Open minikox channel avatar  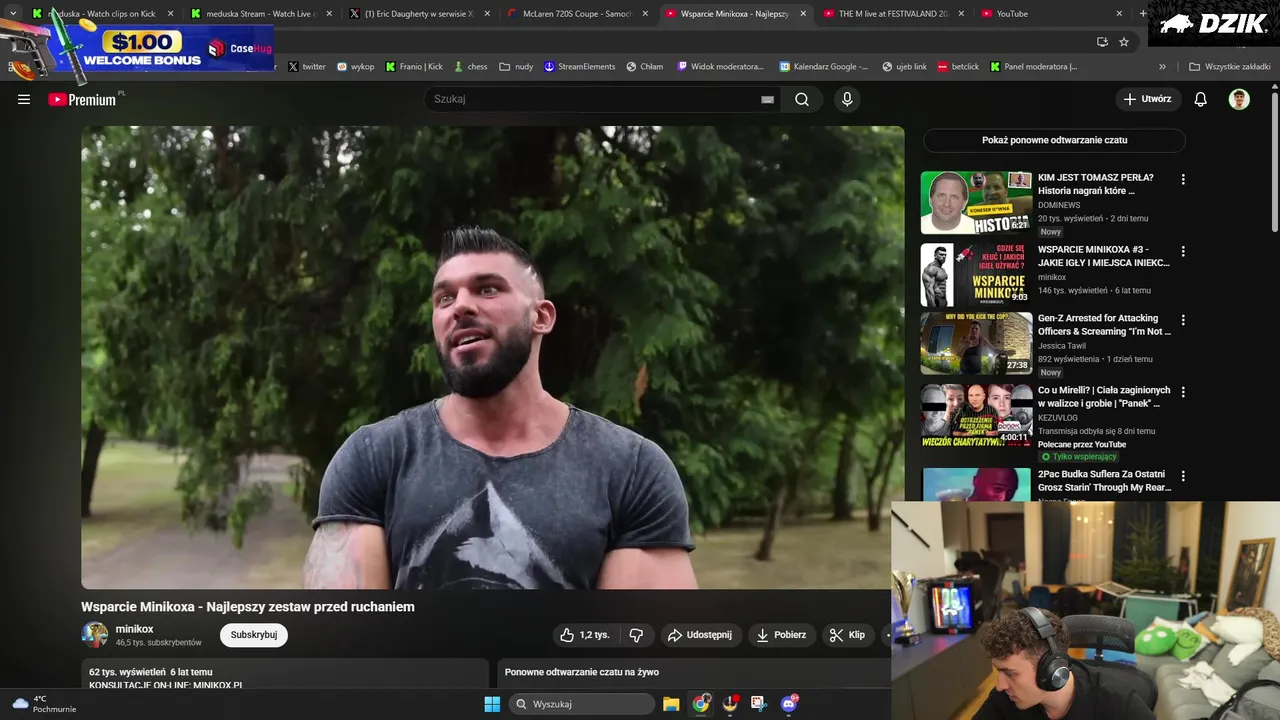[x=95, y=635]
